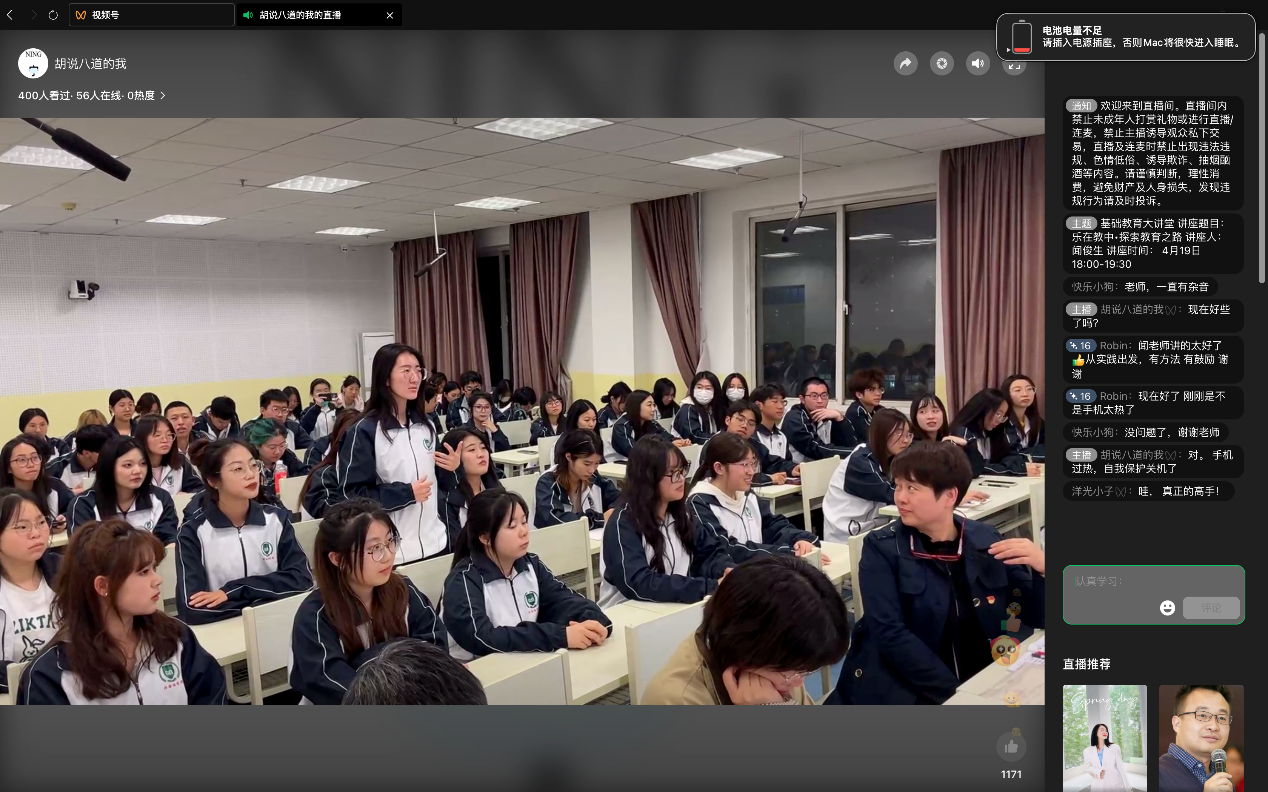The width and height of the screenshot is (1268, 792).
Task: Click the 视频号 logo icon in the first tab
Action: click(x=81, y=15)
